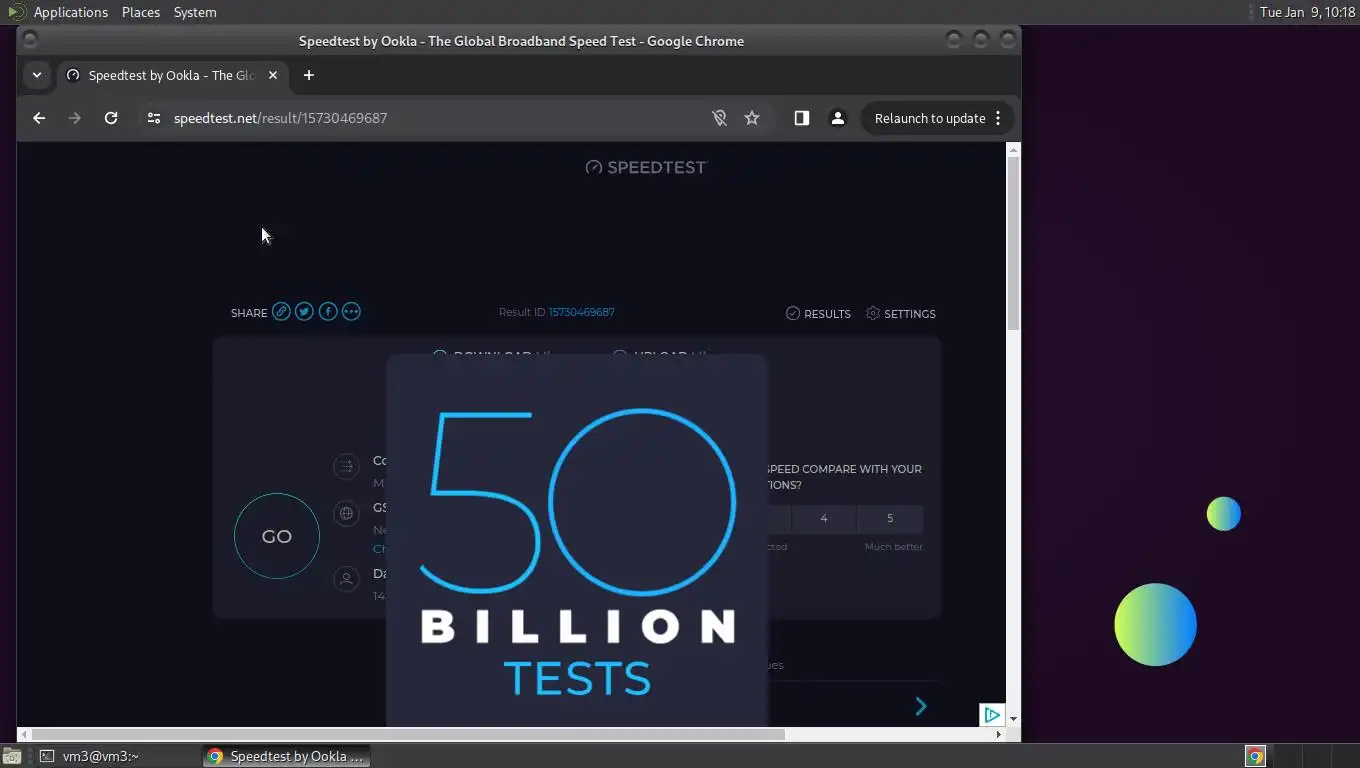Click the scroll up arrow of the page
This screenshot has height=768, width=1360.
pos(1013,150)
